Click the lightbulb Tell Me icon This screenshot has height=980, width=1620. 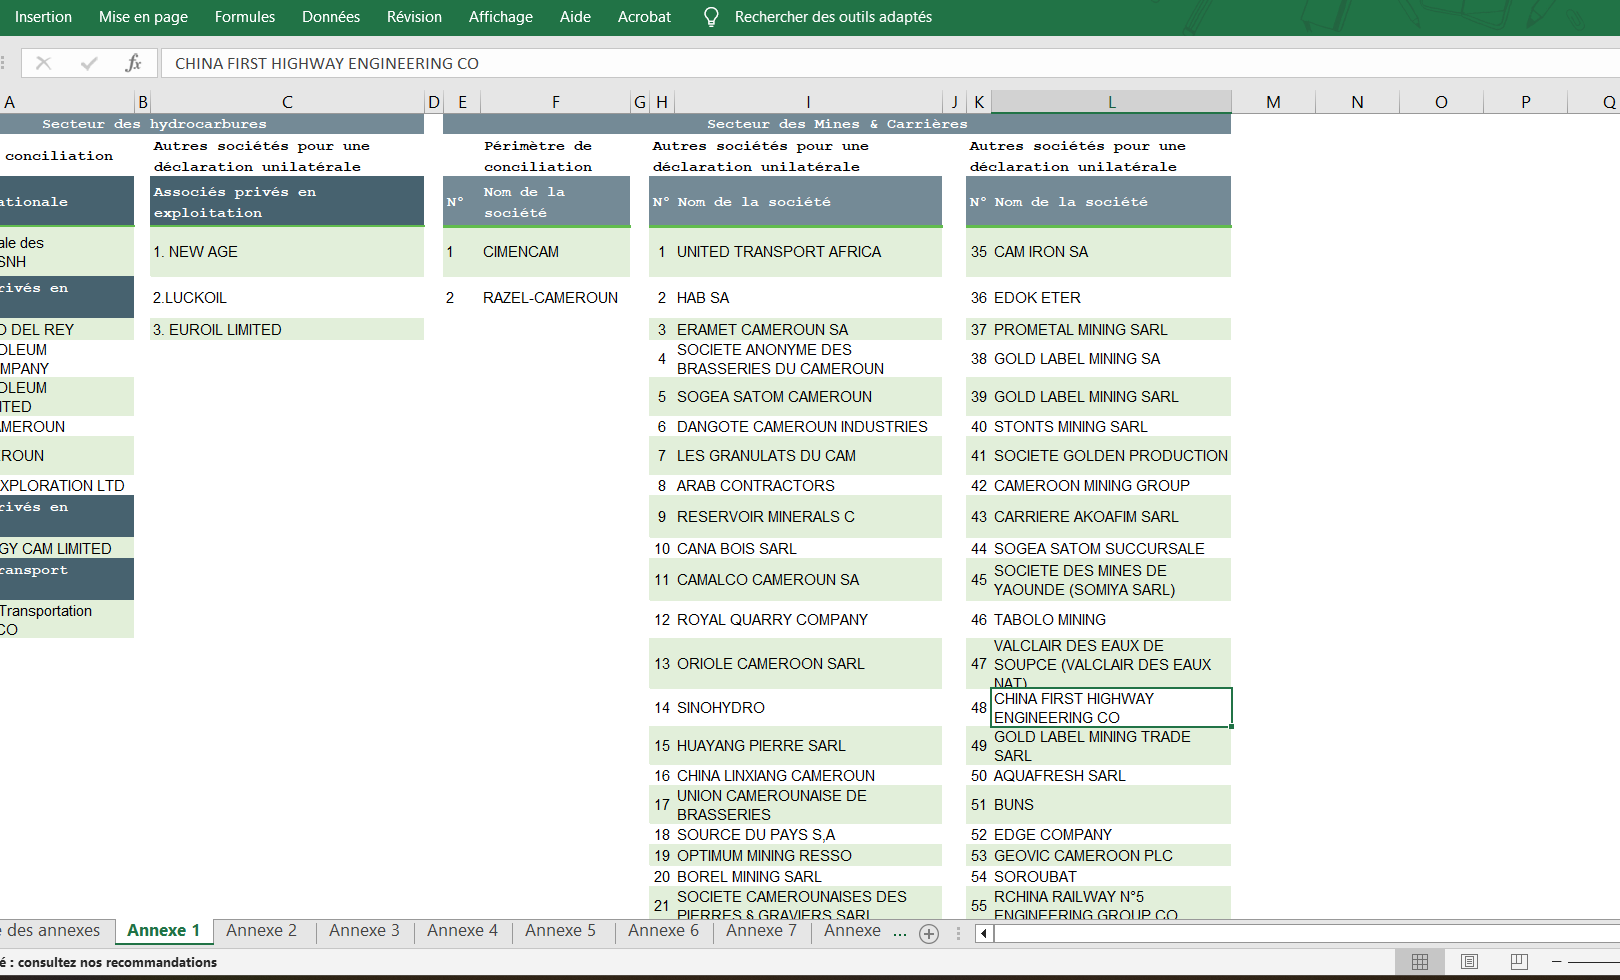tap(711, 17)
